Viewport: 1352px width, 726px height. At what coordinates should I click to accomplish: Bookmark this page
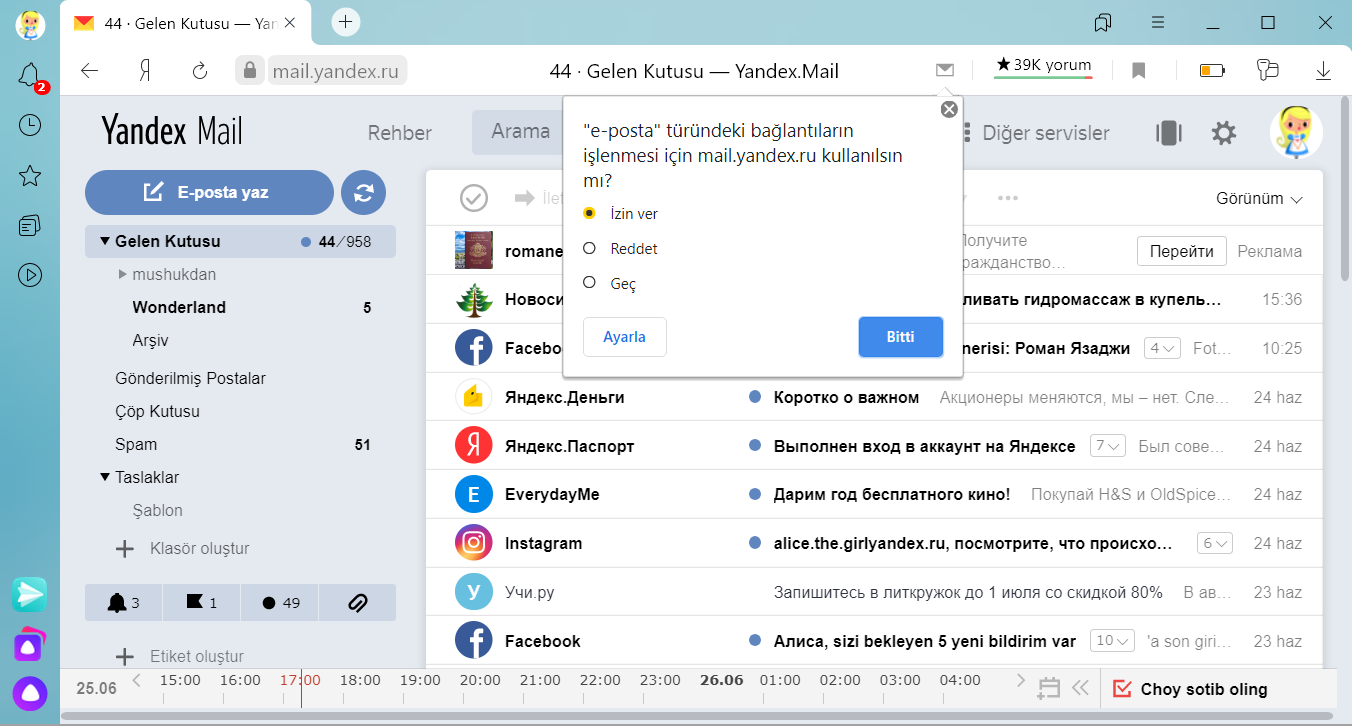[x=1138, y=70]
